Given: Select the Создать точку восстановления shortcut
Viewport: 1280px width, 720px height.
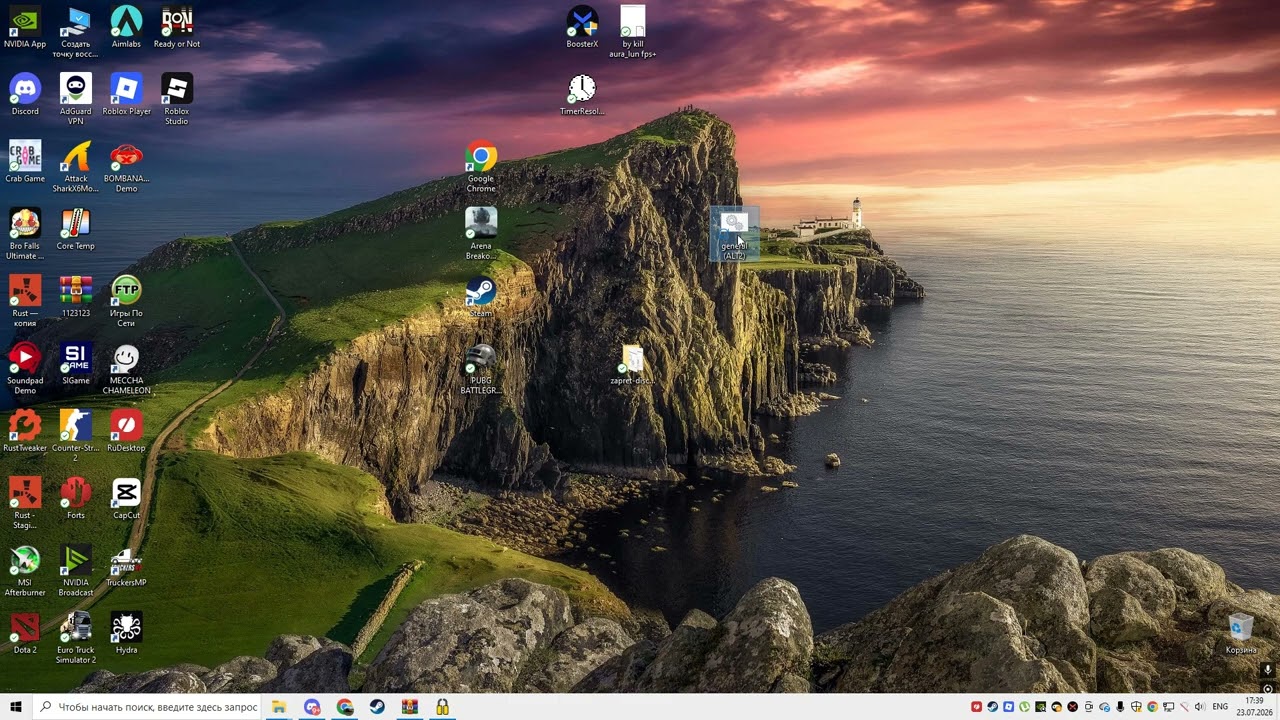Looking at the screenshot, I should point(76,32).
